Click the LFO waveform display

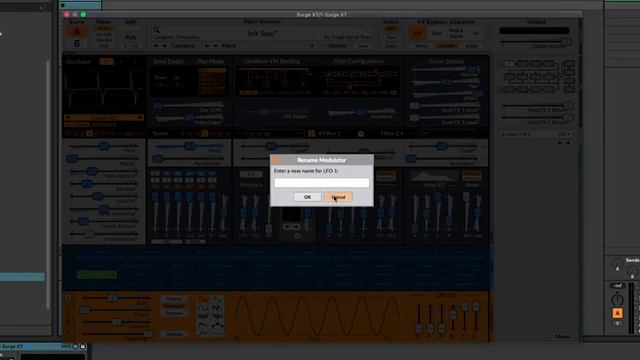[x=317, y=316]
